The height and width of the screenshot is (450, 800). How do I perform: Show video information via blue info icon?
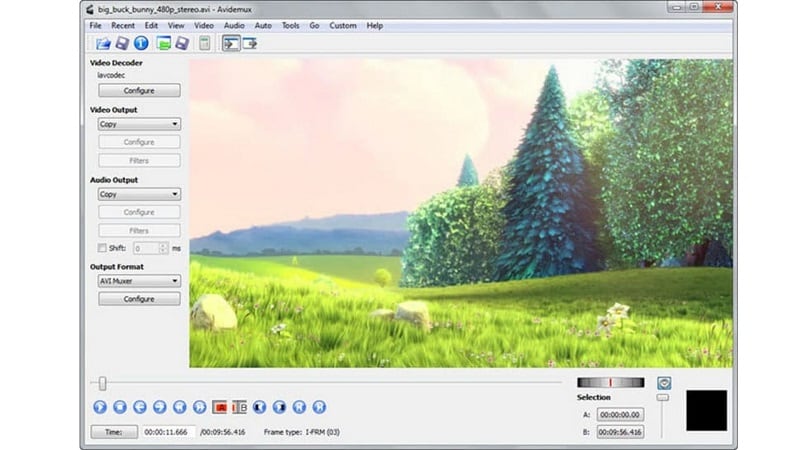coord(141,43)
